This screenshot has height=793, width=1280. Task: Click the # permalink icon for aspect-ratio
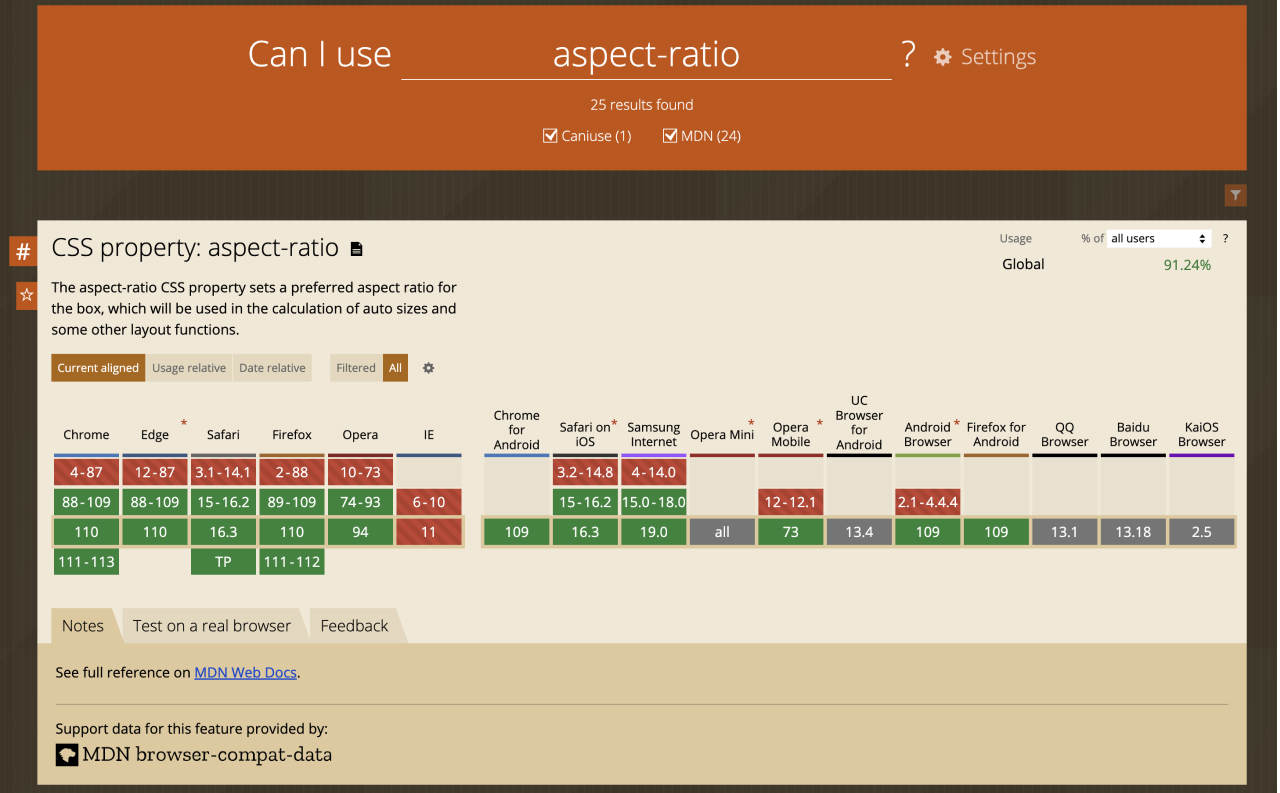pyautogui.click(x=22, y=251)
